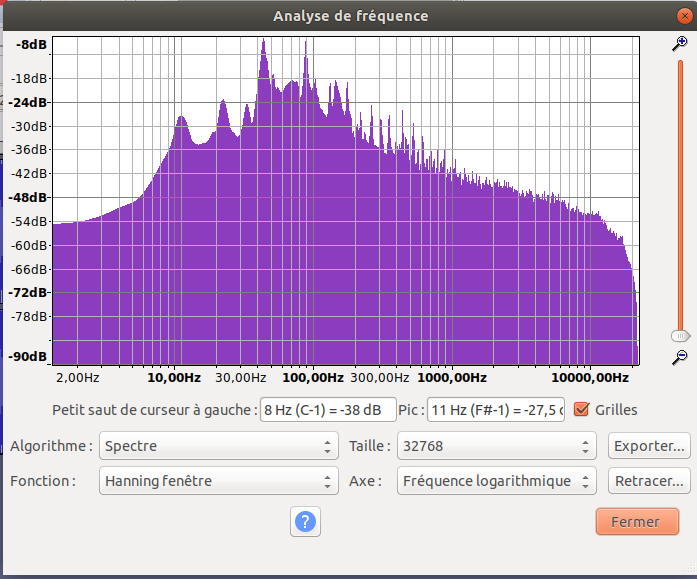Open the blue question mark help

point(305,521)
